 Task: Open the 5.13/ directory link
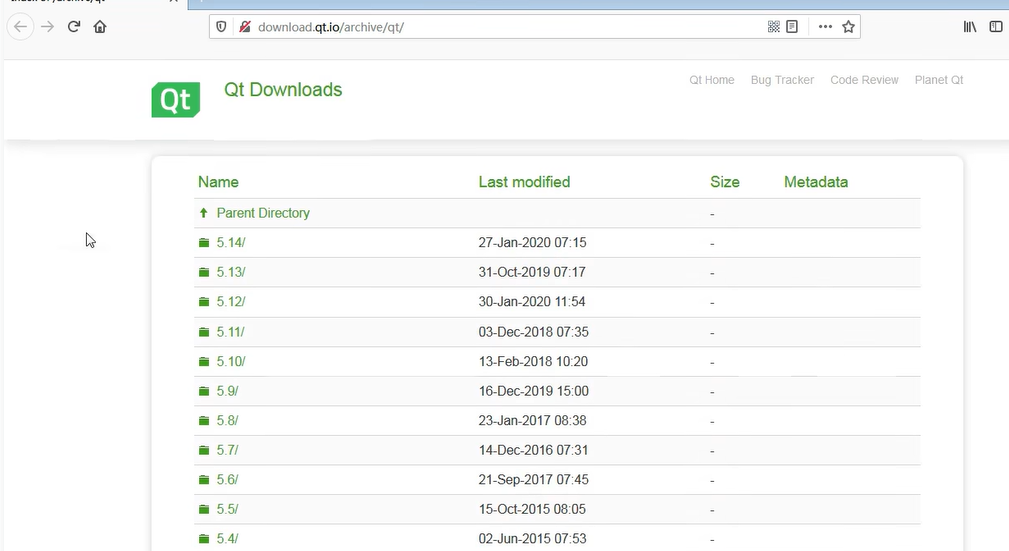point(231,272)
